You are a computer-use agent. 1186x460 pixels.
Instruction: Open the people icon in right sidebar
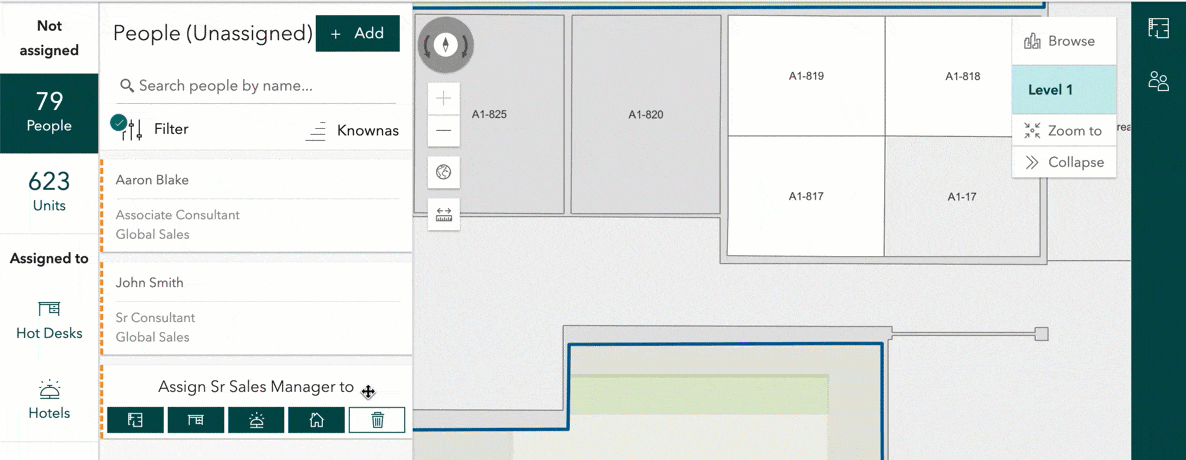click(1158, 81)
